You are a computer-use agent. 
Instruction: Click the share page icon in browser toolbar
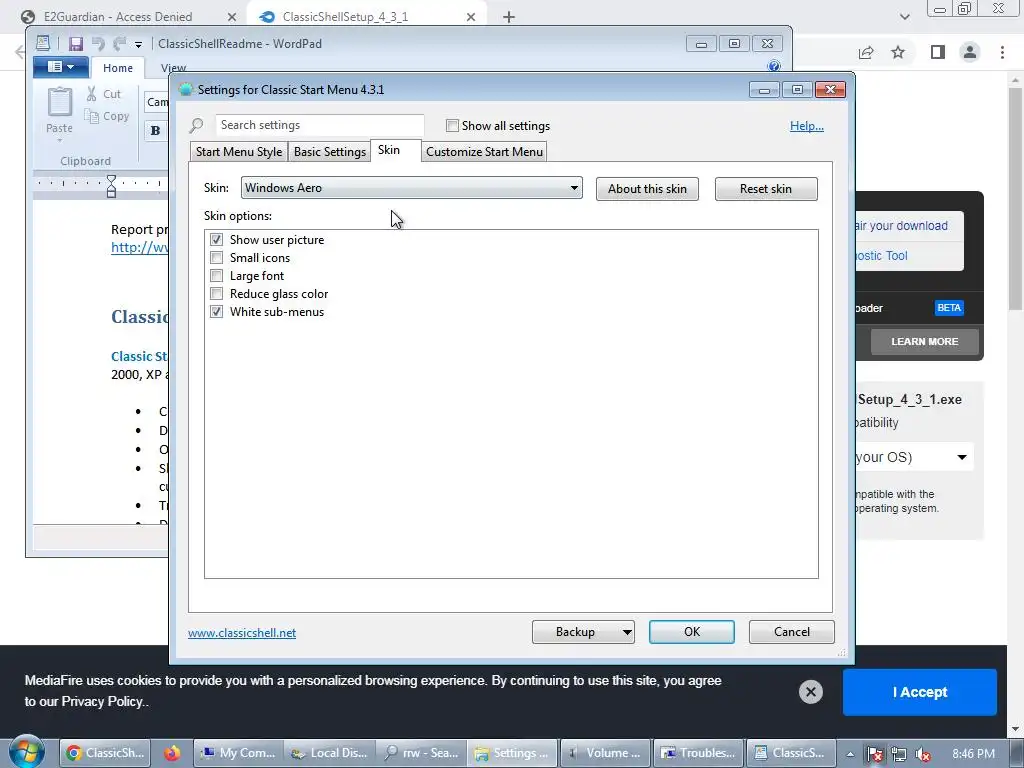click(x=866, y=52)
